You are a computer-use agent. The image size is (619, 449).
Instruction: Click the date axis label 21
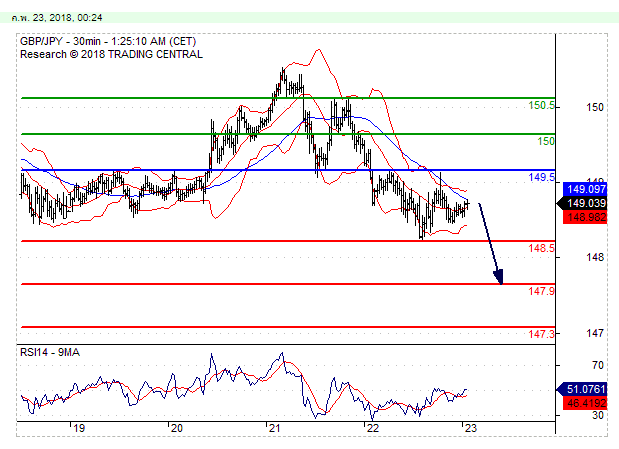click(274, 428)
